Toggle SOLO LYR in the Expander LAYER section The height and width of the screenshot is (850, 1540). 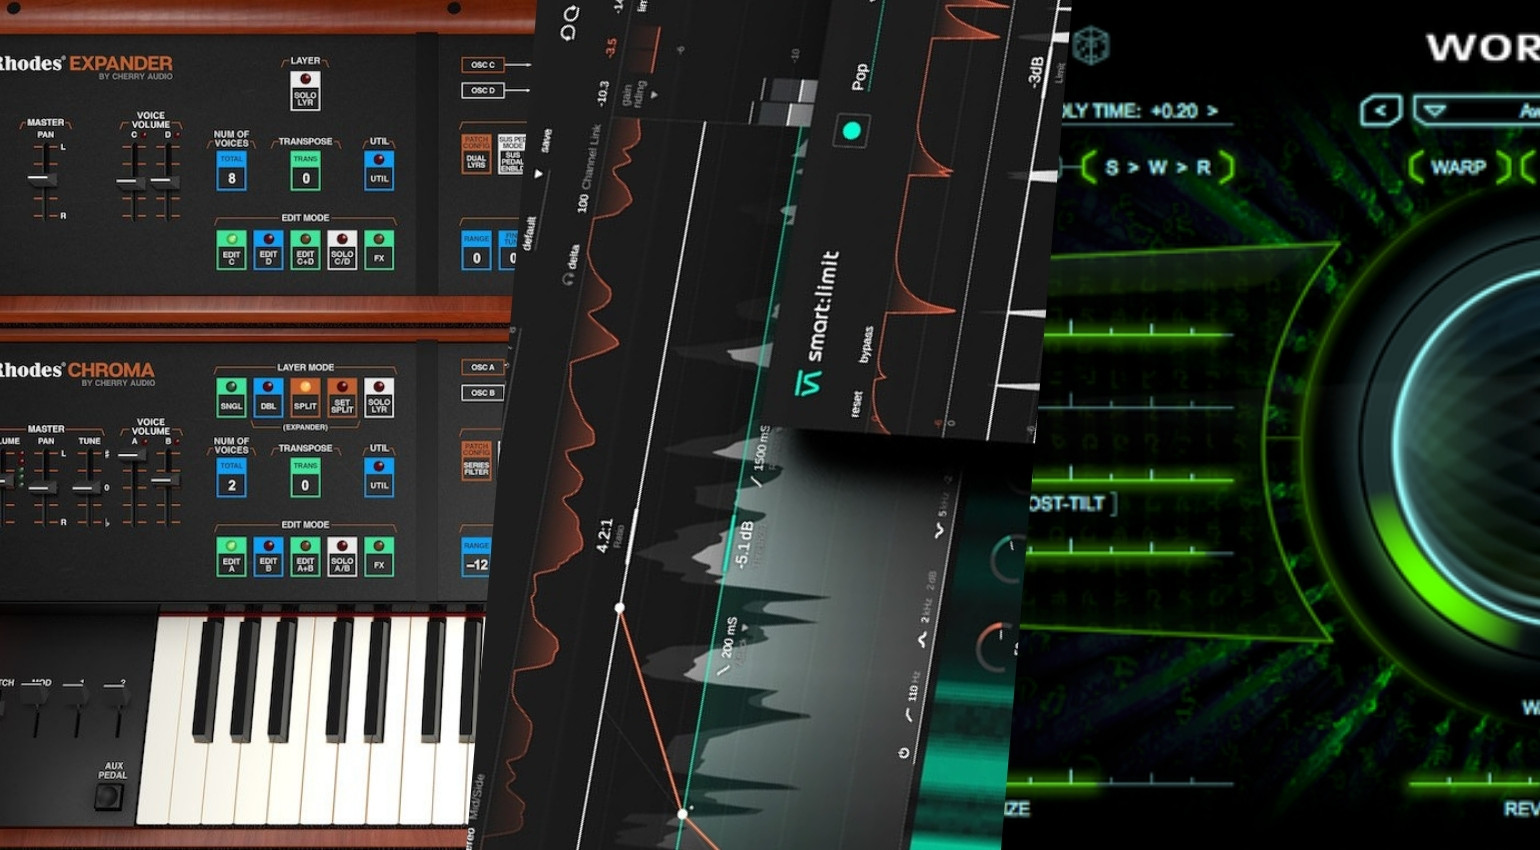pos(305,90)
